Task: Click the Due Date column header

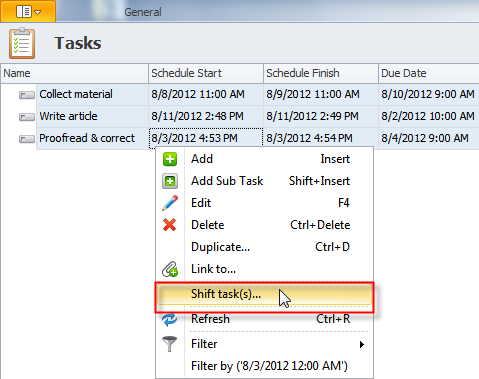Action: coord(429,73)
